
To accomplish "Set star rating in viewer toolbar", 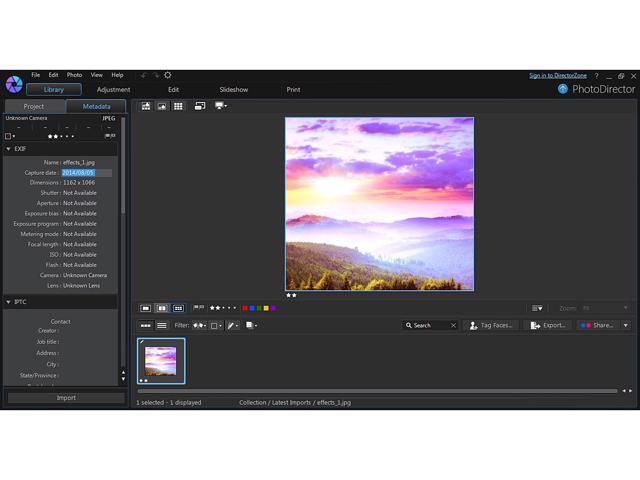I will (x=222, y=308).
